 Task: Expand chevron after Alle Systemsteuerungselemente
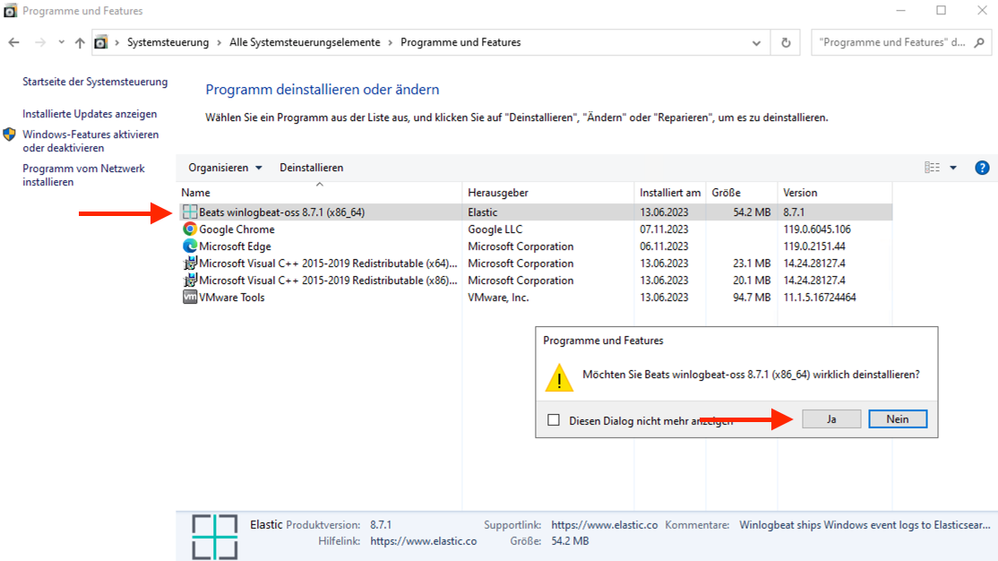[390, 43]
